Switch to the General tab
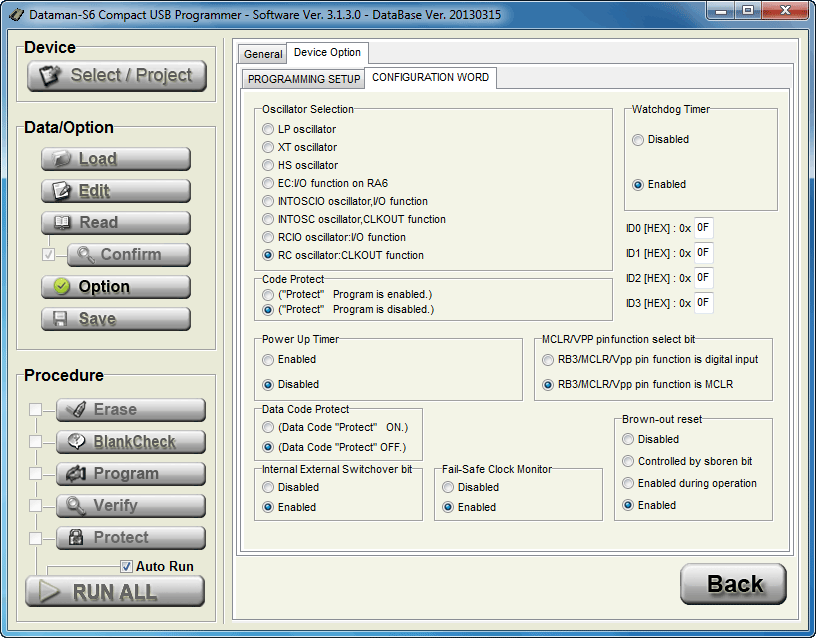The width and height of the screenshot is (816, 638). (263, 54)
